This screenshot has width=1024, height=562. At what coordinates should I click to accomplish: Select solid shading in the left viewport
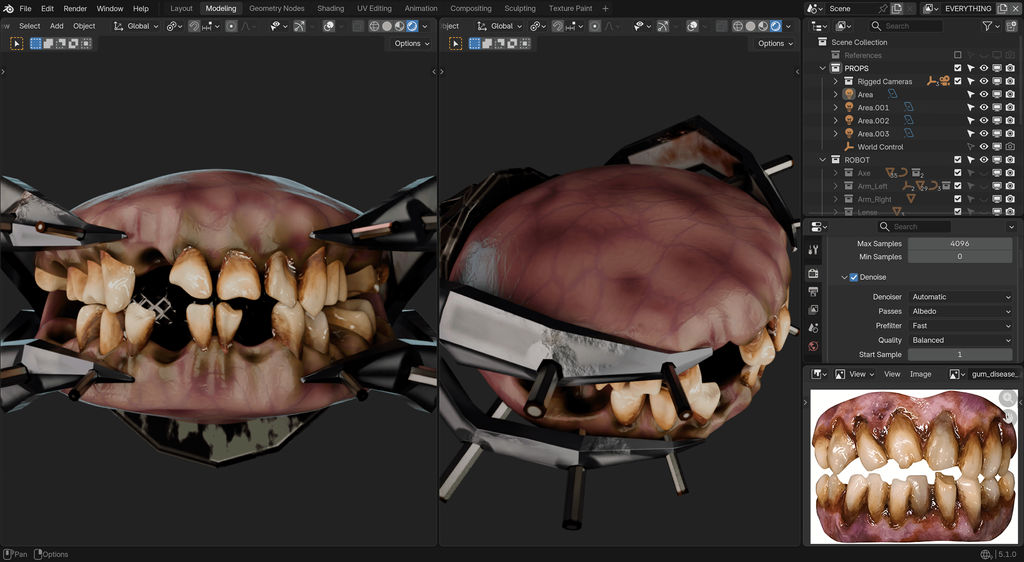coord(387,26)
